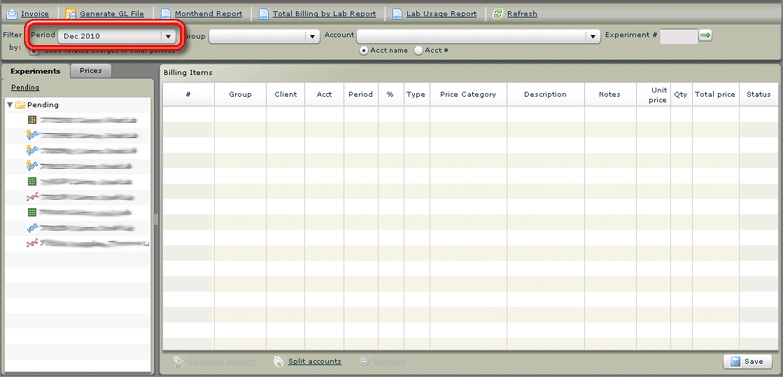Open the Lab Usage Report link

pos(441,14)
